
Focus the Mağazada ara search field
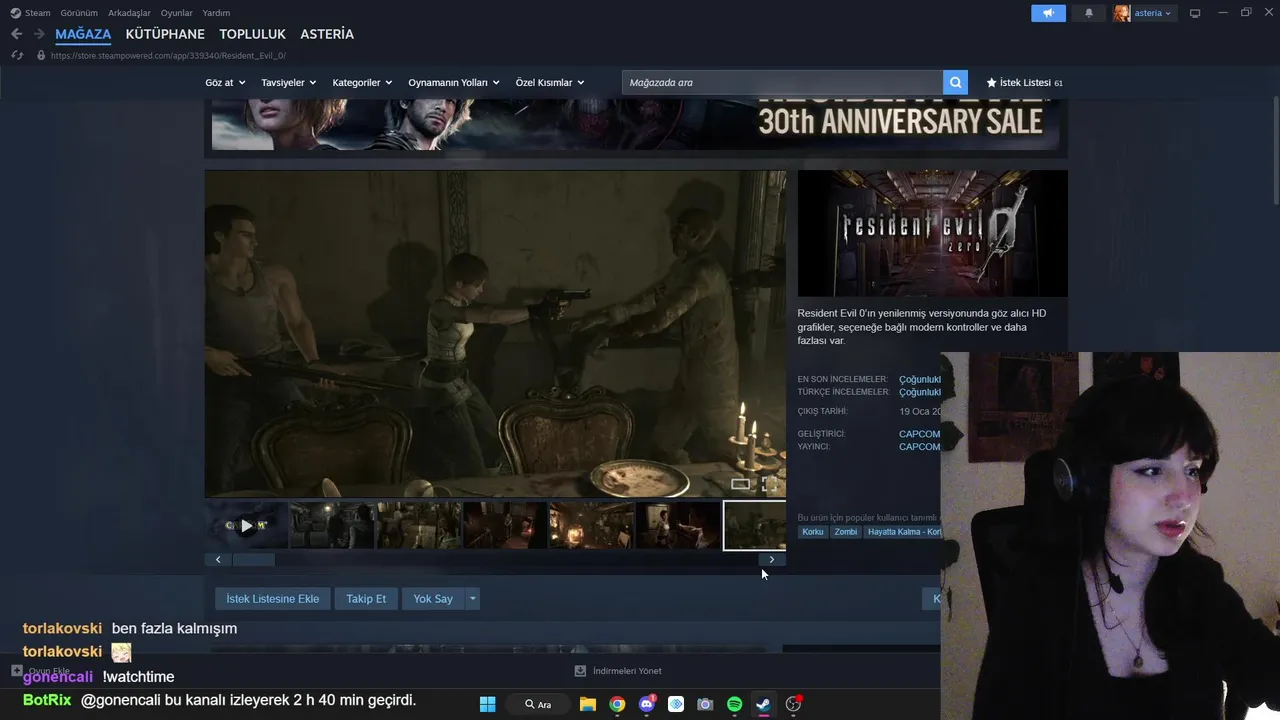[x=782, y=83]
